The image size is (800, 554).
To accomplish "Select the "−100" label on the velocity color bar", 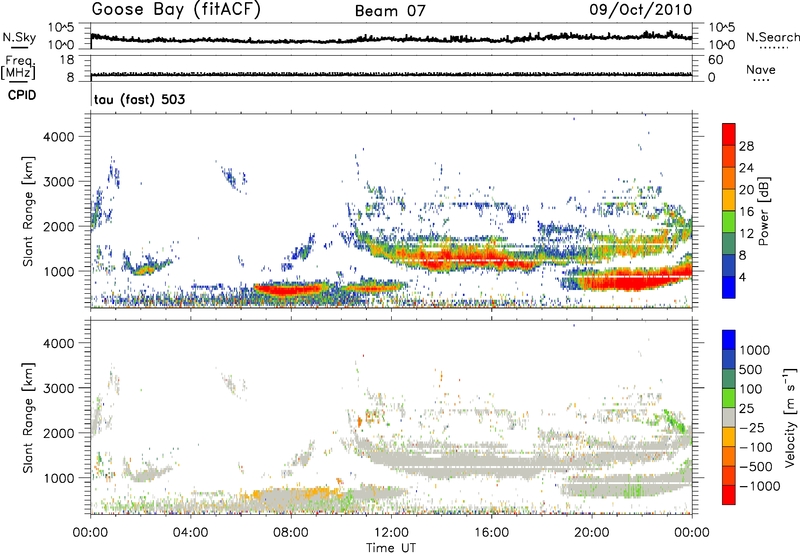I will (756, 447).
